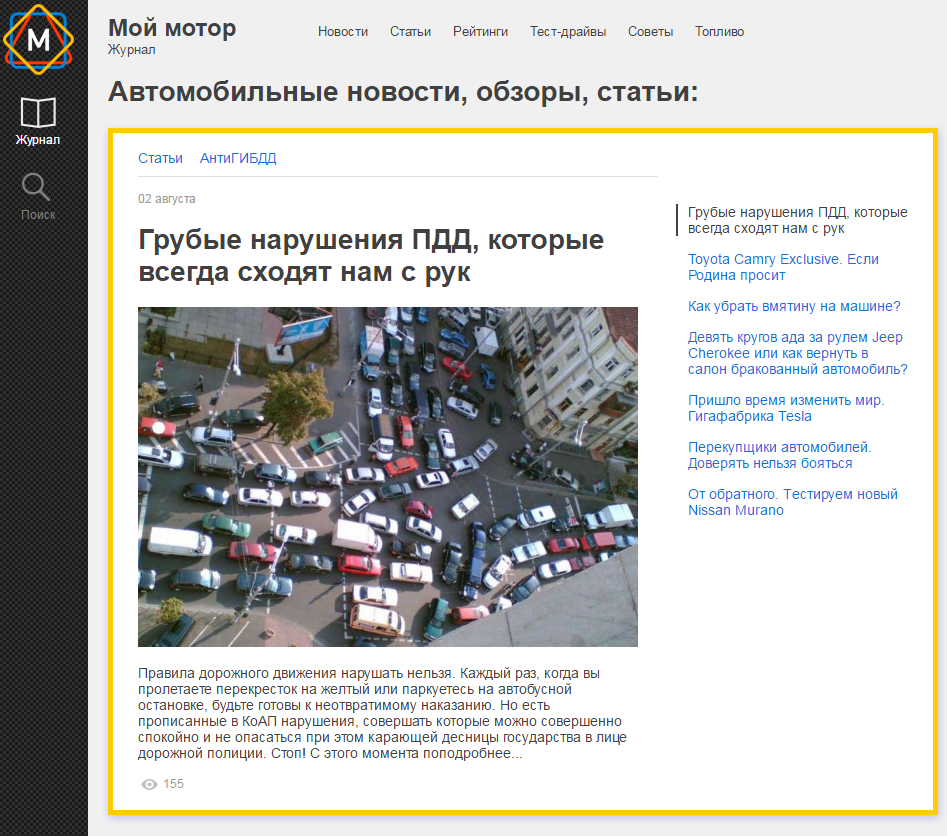Read the Jeep Cherokee article link

pyautogui.click(x=797, y=353)
